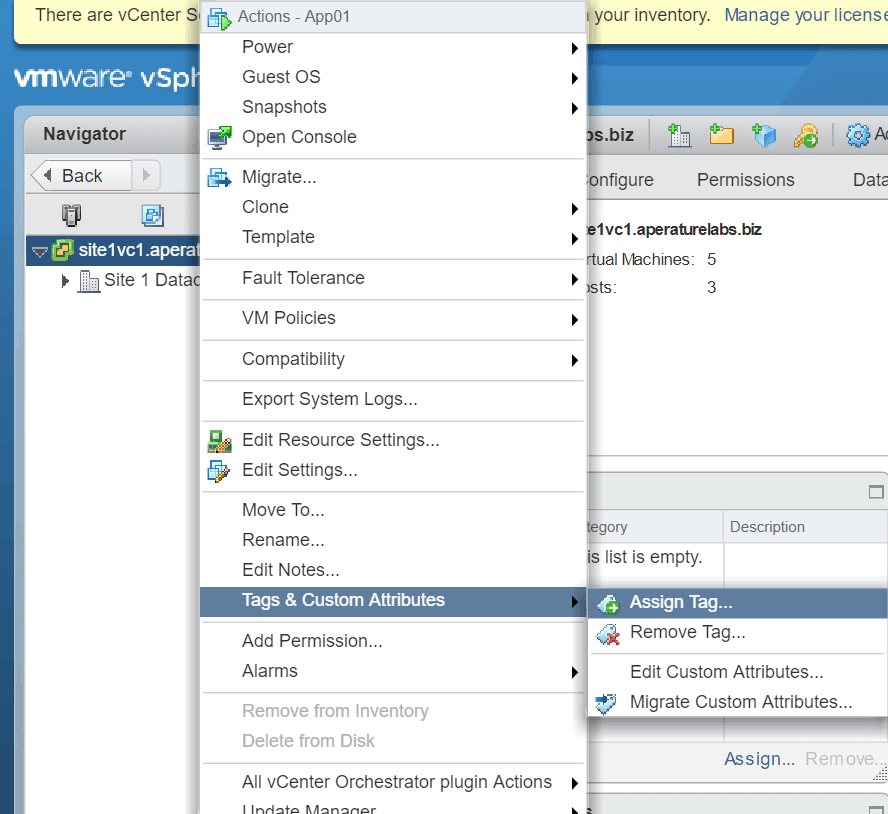
Task: Click the Create new datacenter toolbar icon
Action: 679,135
